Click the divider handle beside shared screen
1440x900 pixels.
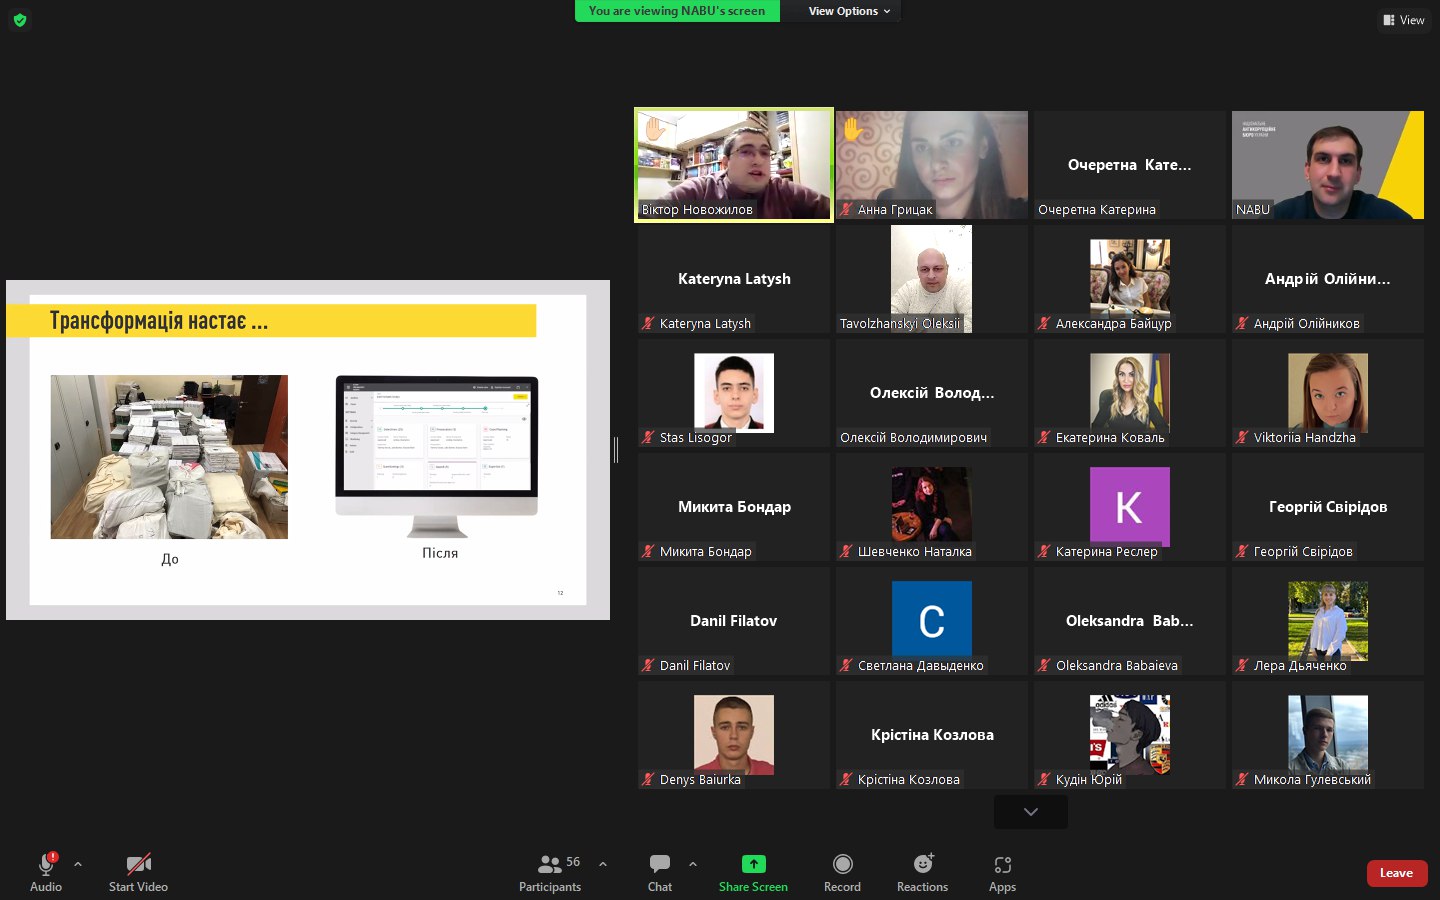pos(616,451)
